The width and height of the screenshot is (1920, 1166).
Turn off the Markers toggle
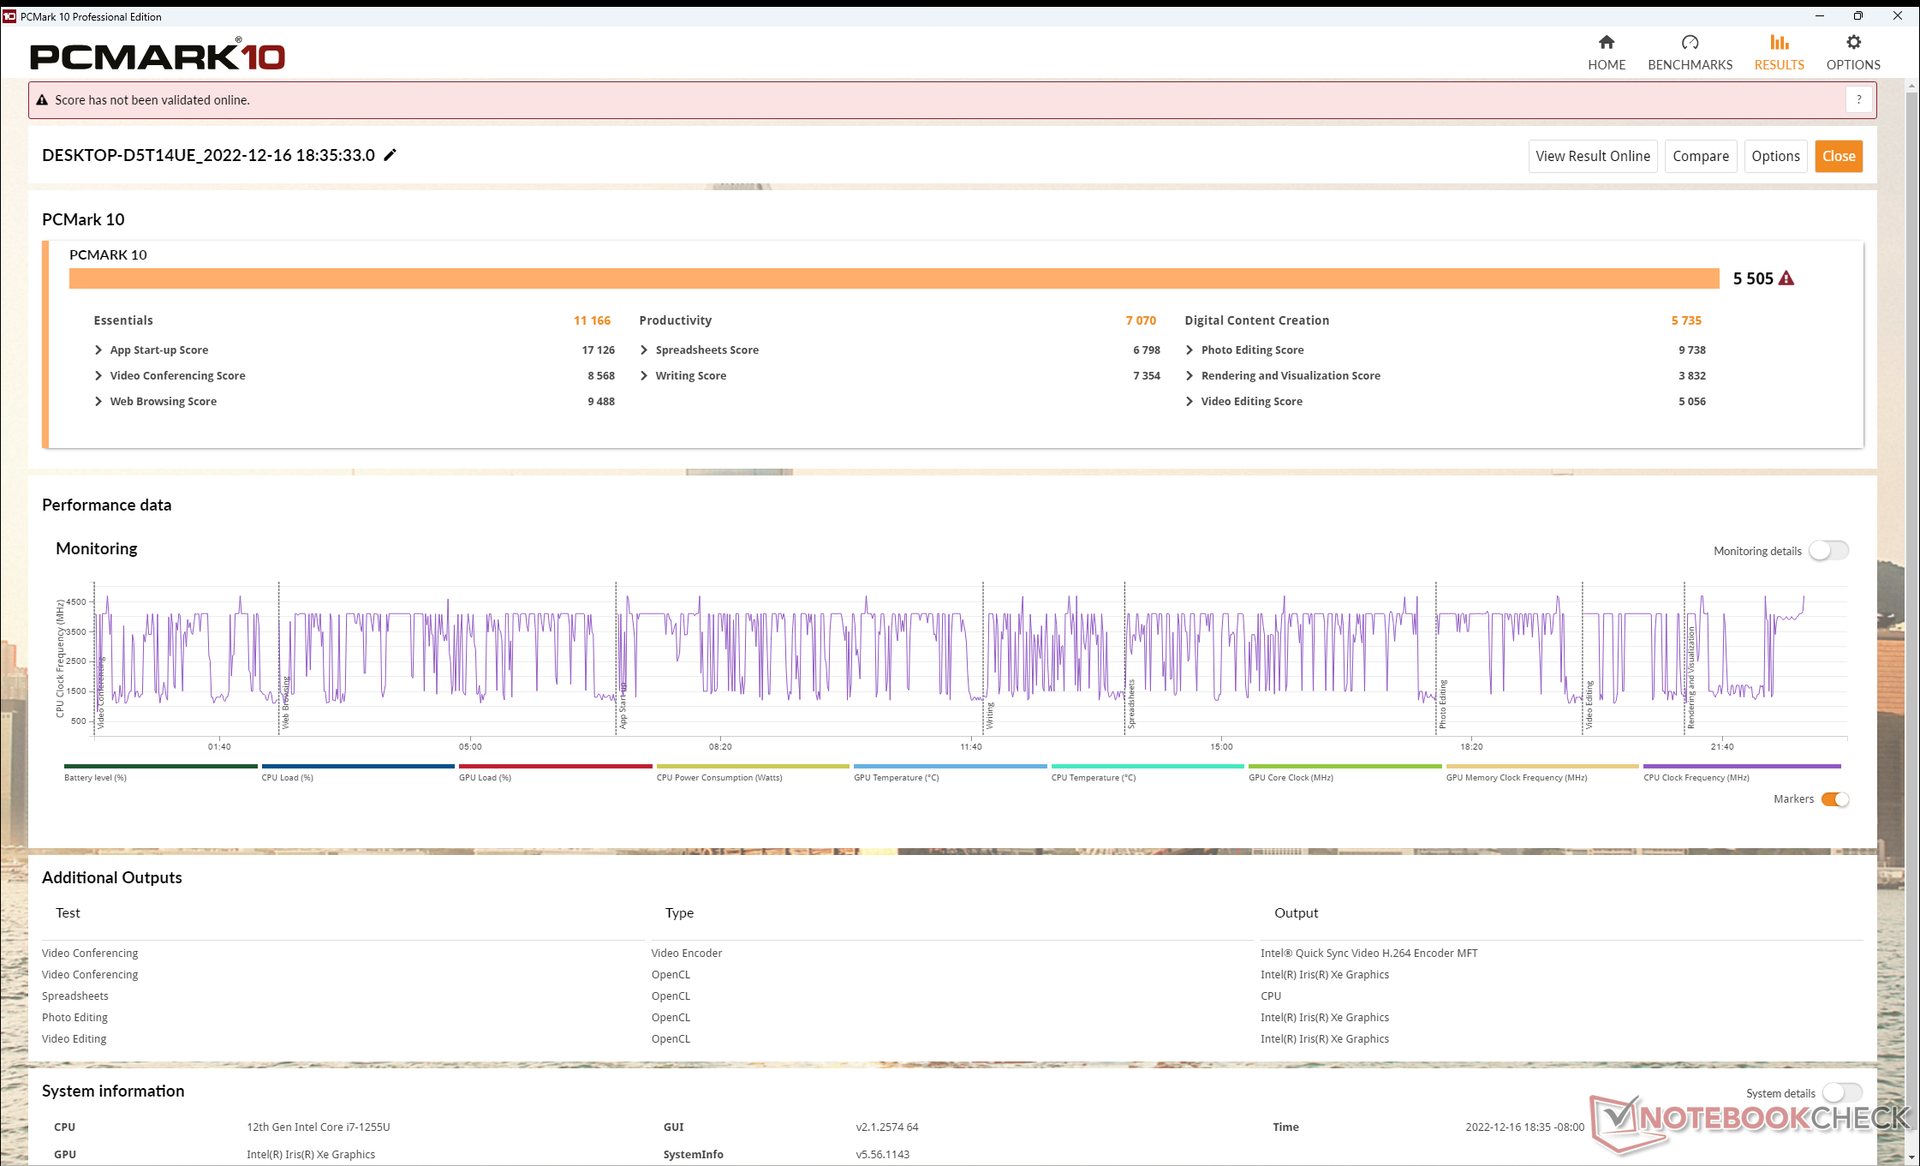point(1834,799)
